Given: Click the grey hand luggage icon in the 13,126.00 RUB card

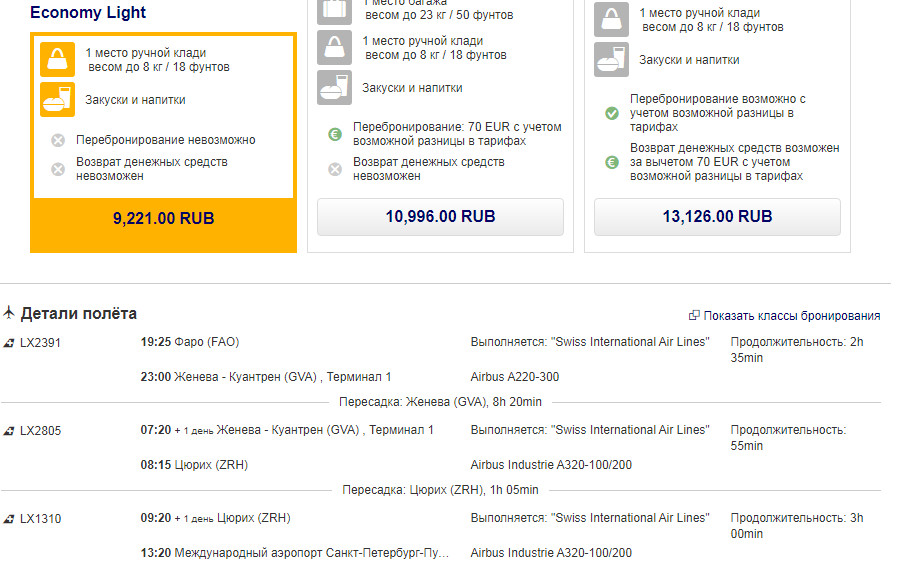Looking at the screenshot, I should [x=611, y=19].
